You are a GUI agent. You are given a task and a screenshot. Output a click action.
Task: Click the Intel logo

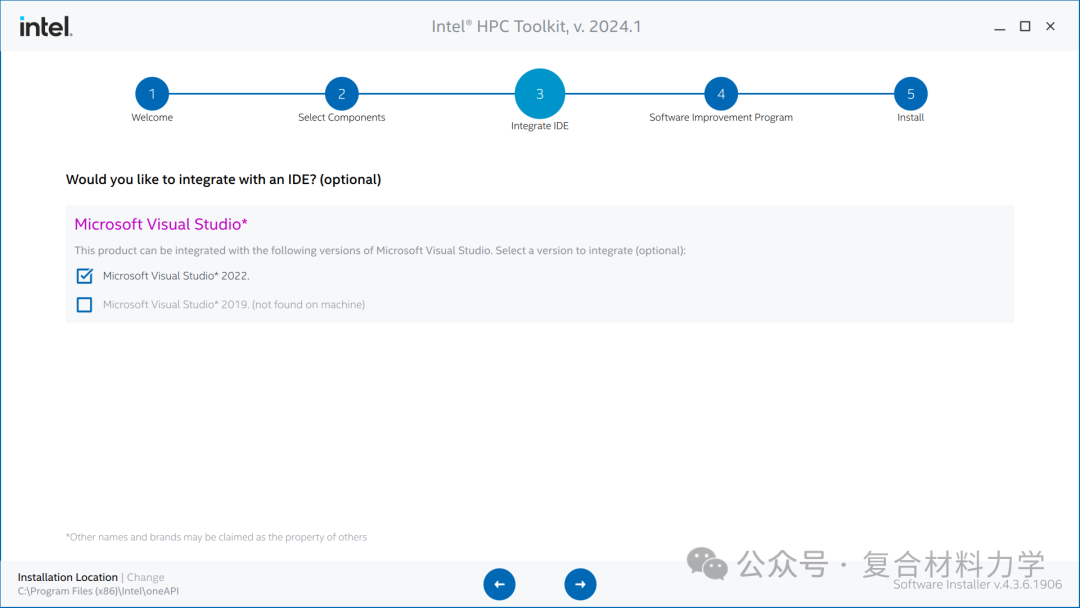click(x=45, y=27)
